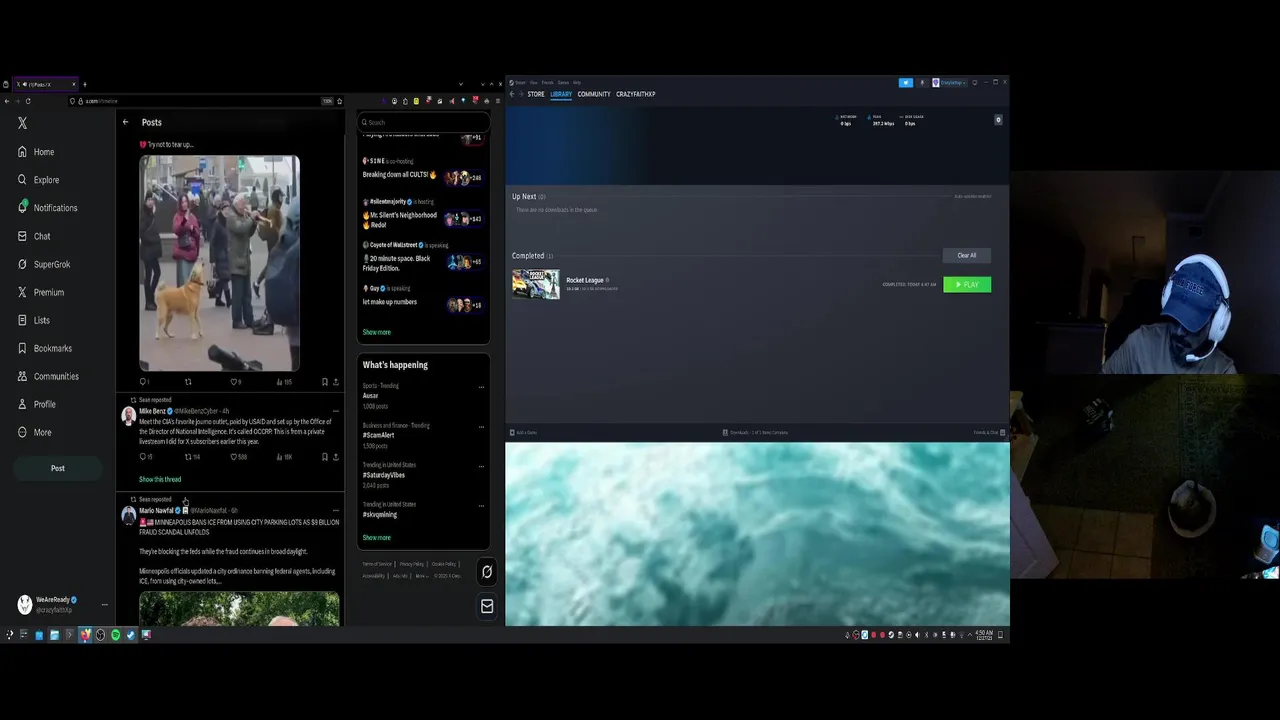Go back using Posts header arrow

(125, 122)
